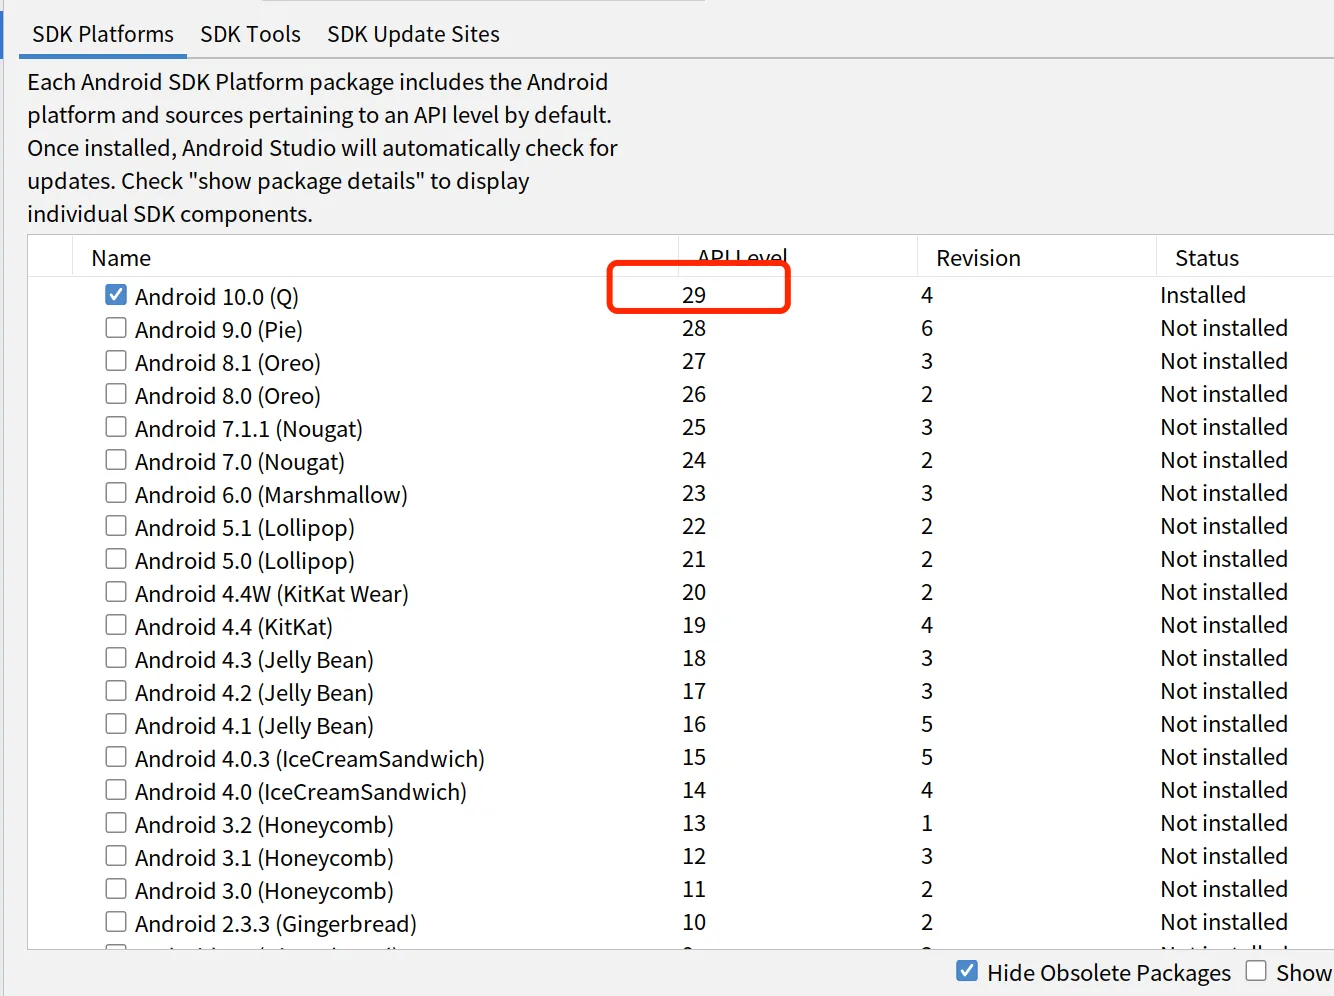This screenshot has width=1334, height=996.
Task: Click the "Android 7.1.1 (Nougat)" row label
Action: [249, 429]
